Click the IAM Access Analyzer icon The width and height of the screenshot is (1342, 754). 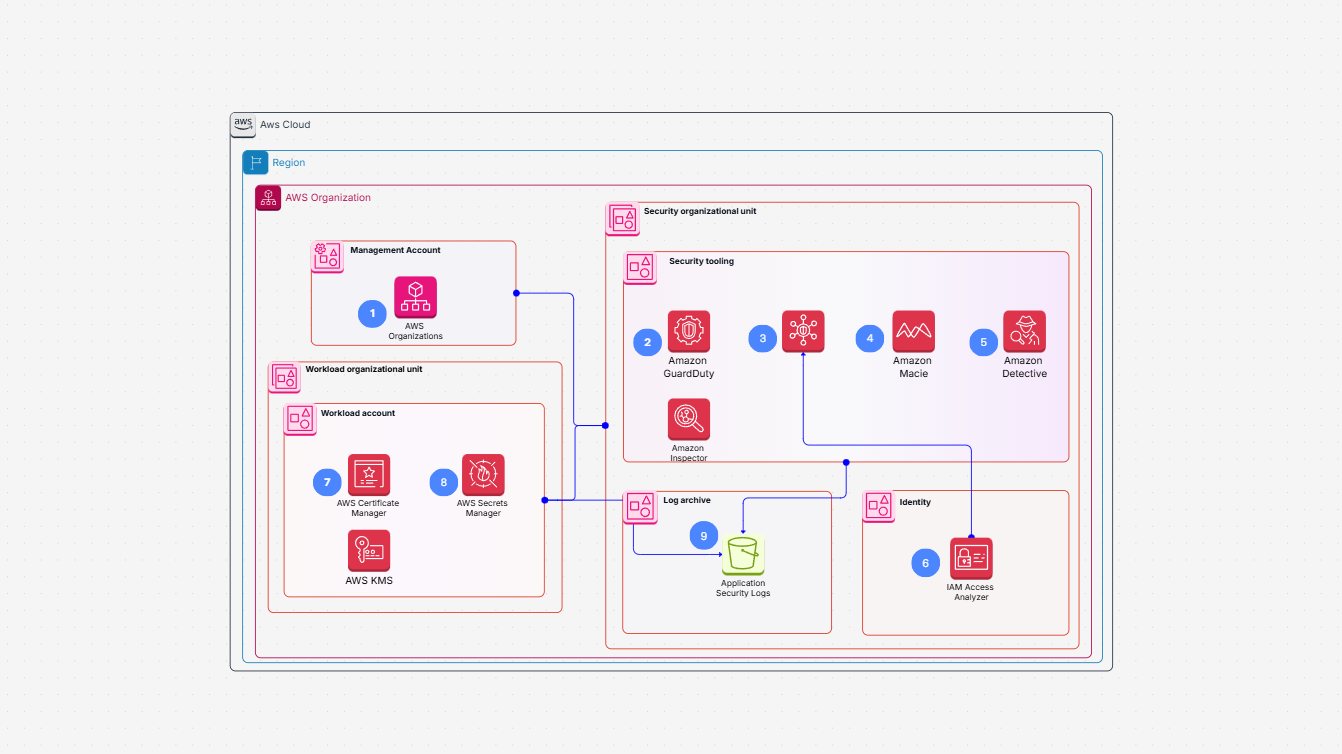click(x=971, y=559)
